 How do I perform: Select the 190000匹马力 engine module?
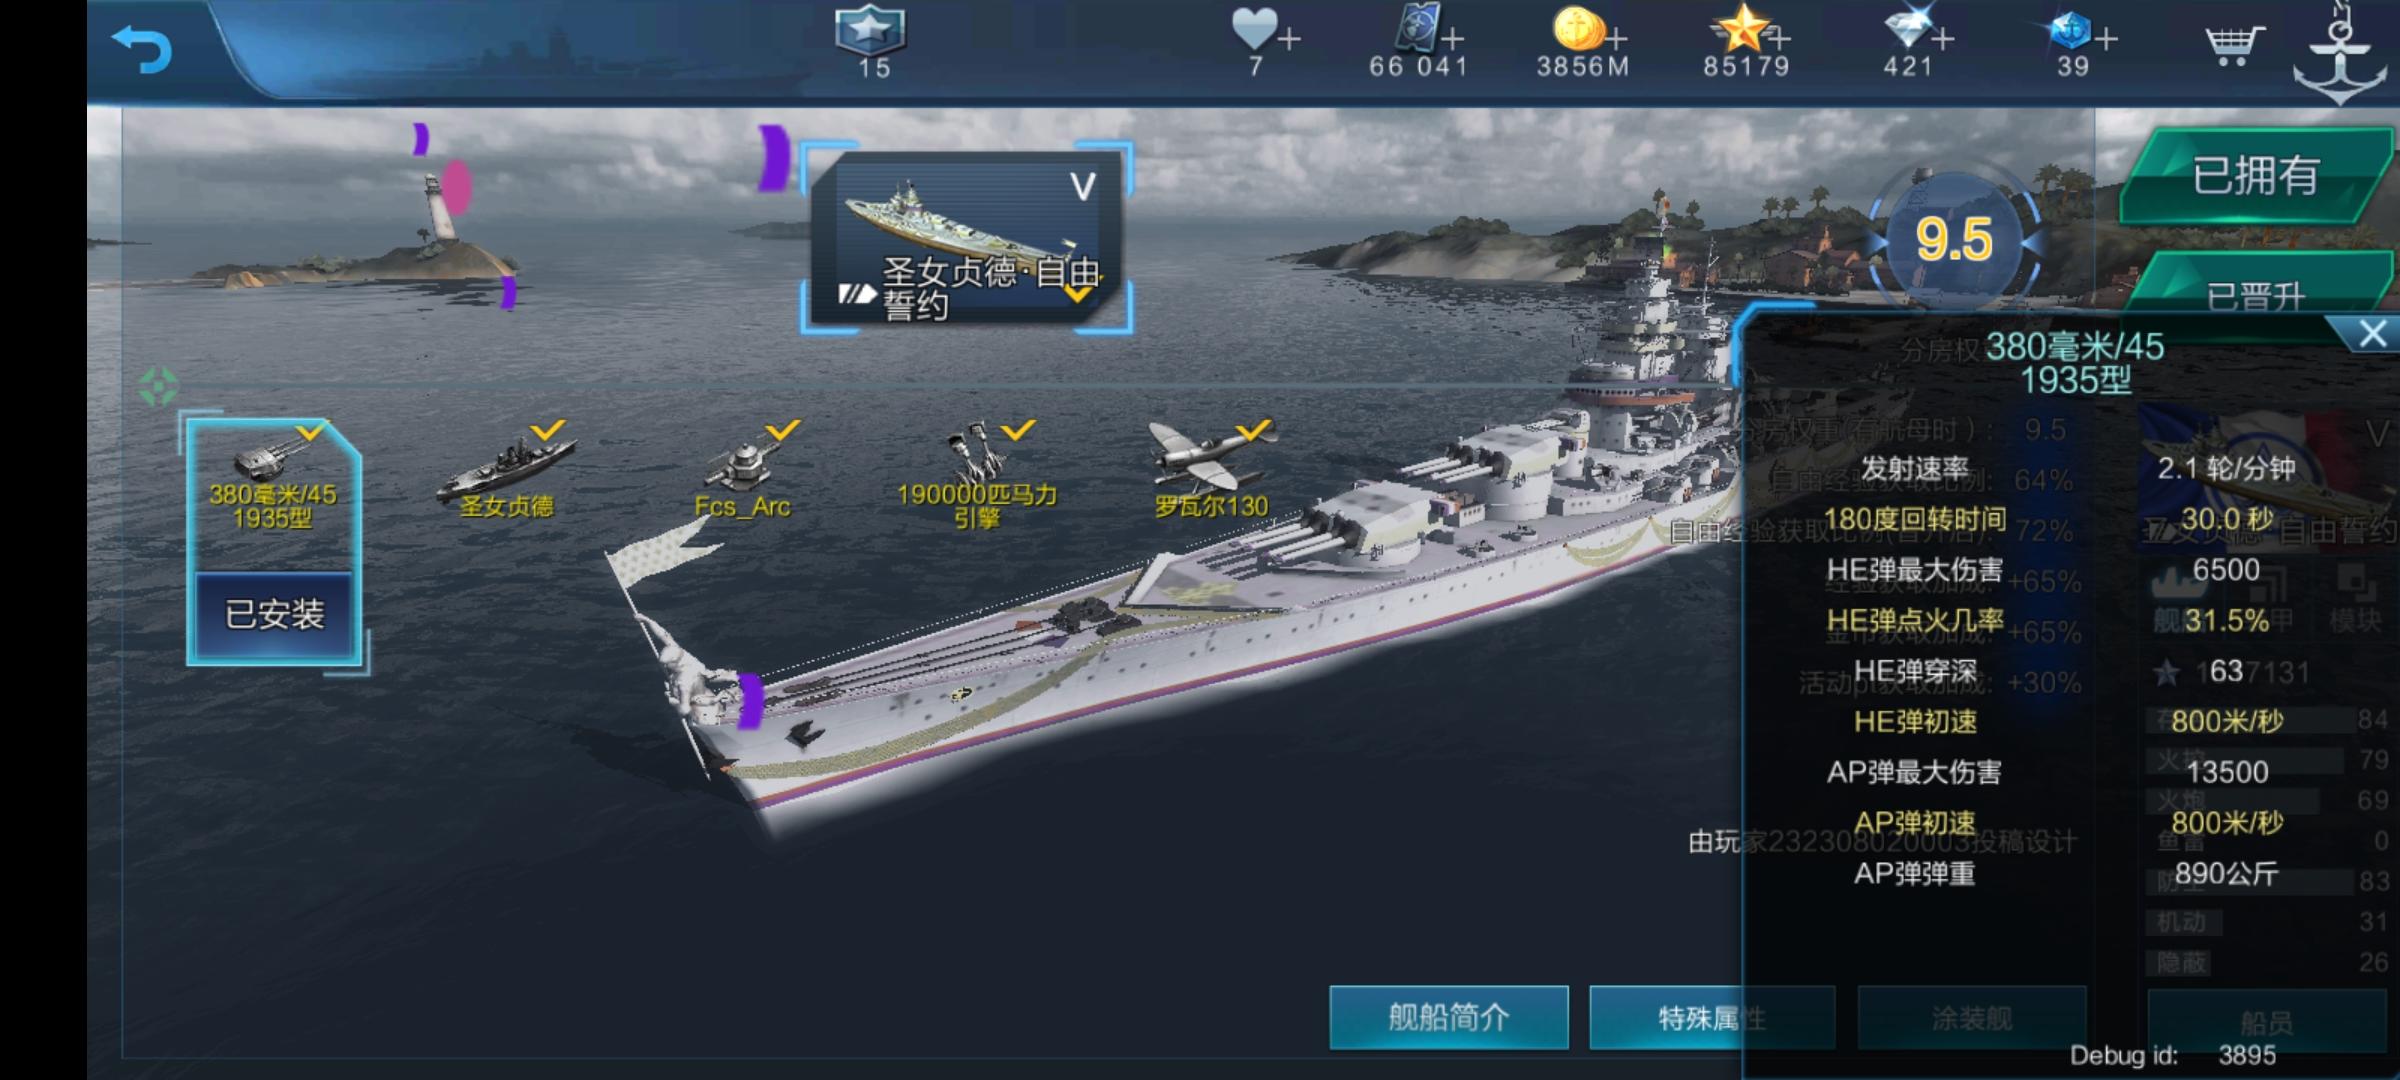(977, 475)
